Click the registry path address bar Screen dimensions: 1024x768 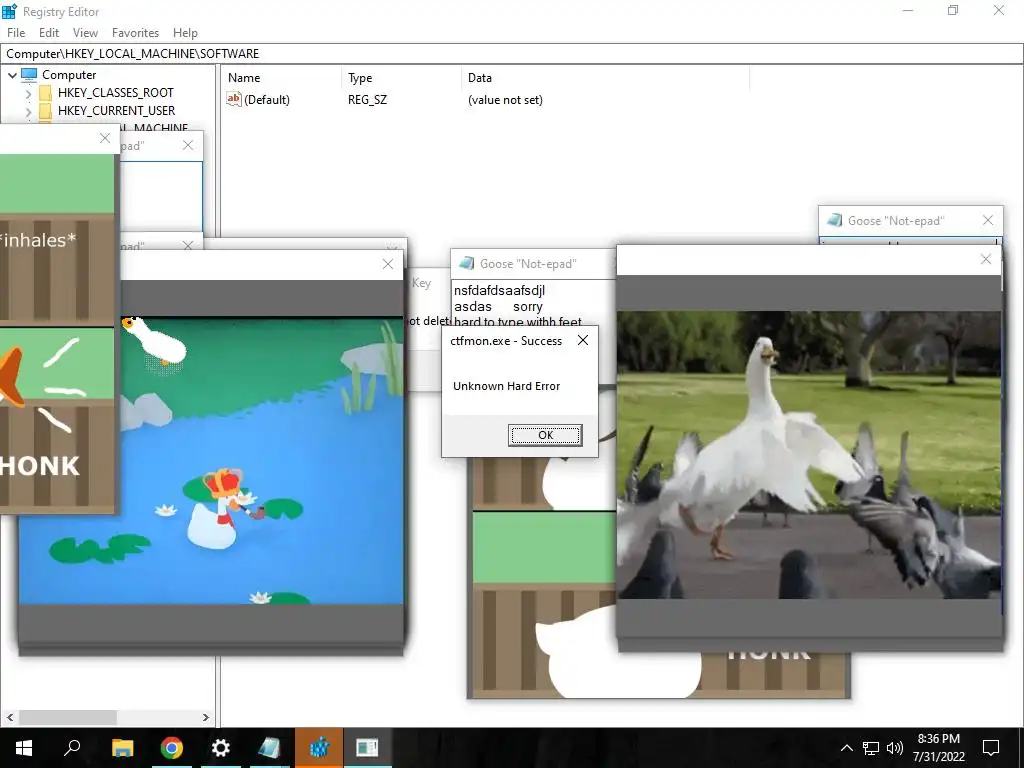[512, 54]
